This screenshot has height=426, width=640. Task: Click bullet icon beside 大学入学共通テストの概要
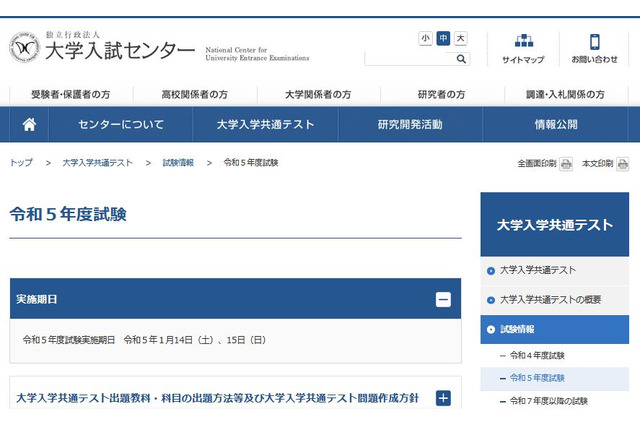[491, 300]
